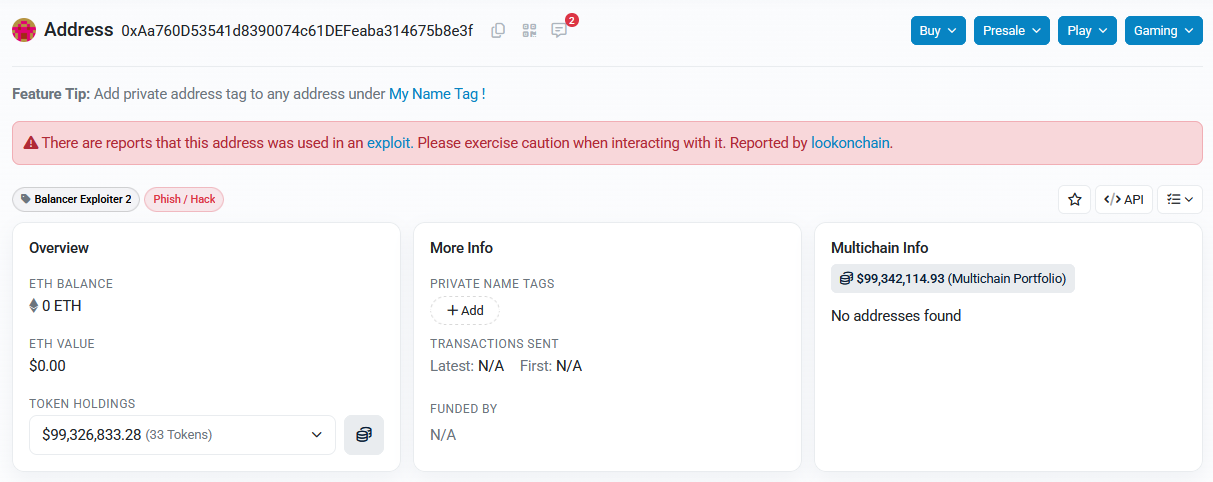Open the Play dropdown menu

coord(1087,31)
